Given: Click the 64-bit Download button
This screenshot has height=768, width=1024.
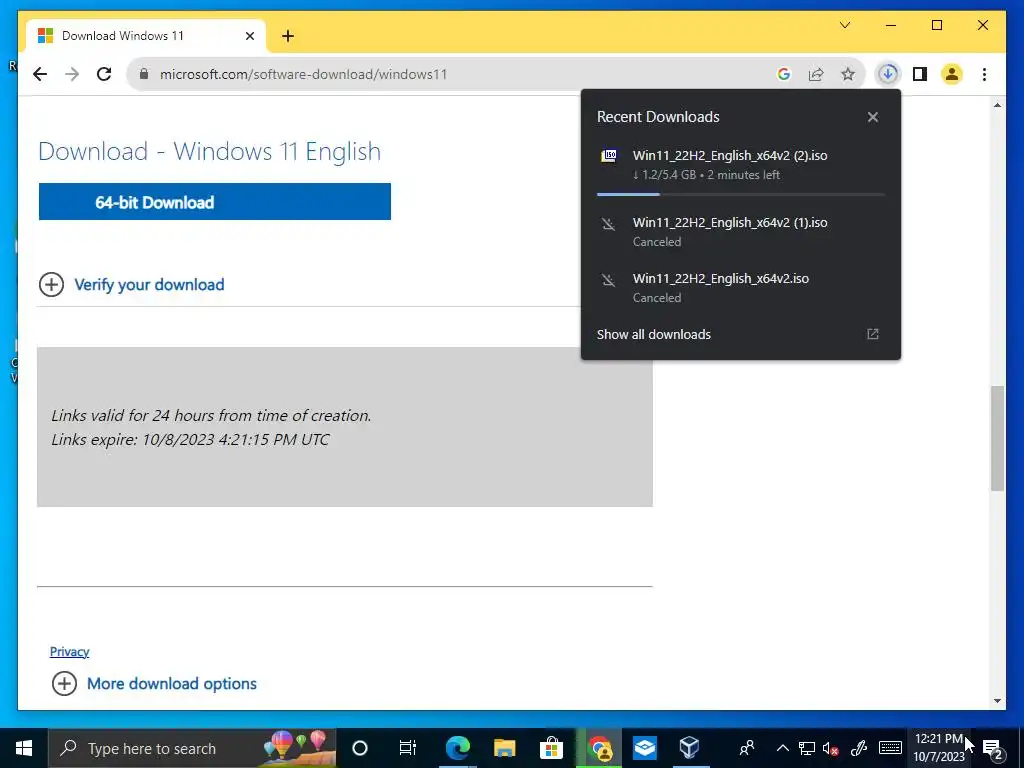Looking at the screenshot, I should pyautogui.click(x=215, y=202).
